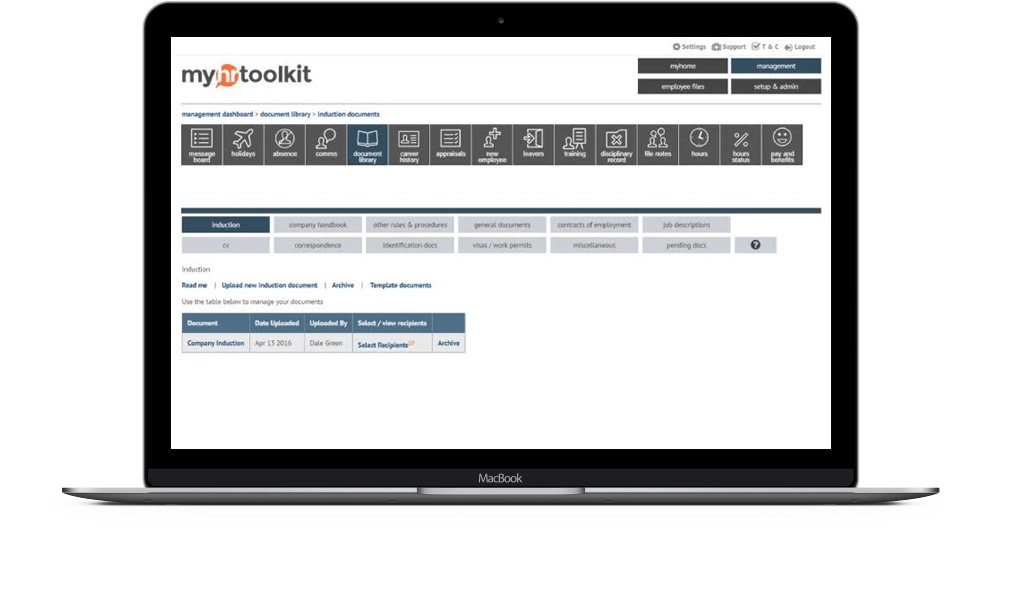Click the pay and benefits smiley icon
This screenshot has width=1010, height=610.
pos(781,143)
